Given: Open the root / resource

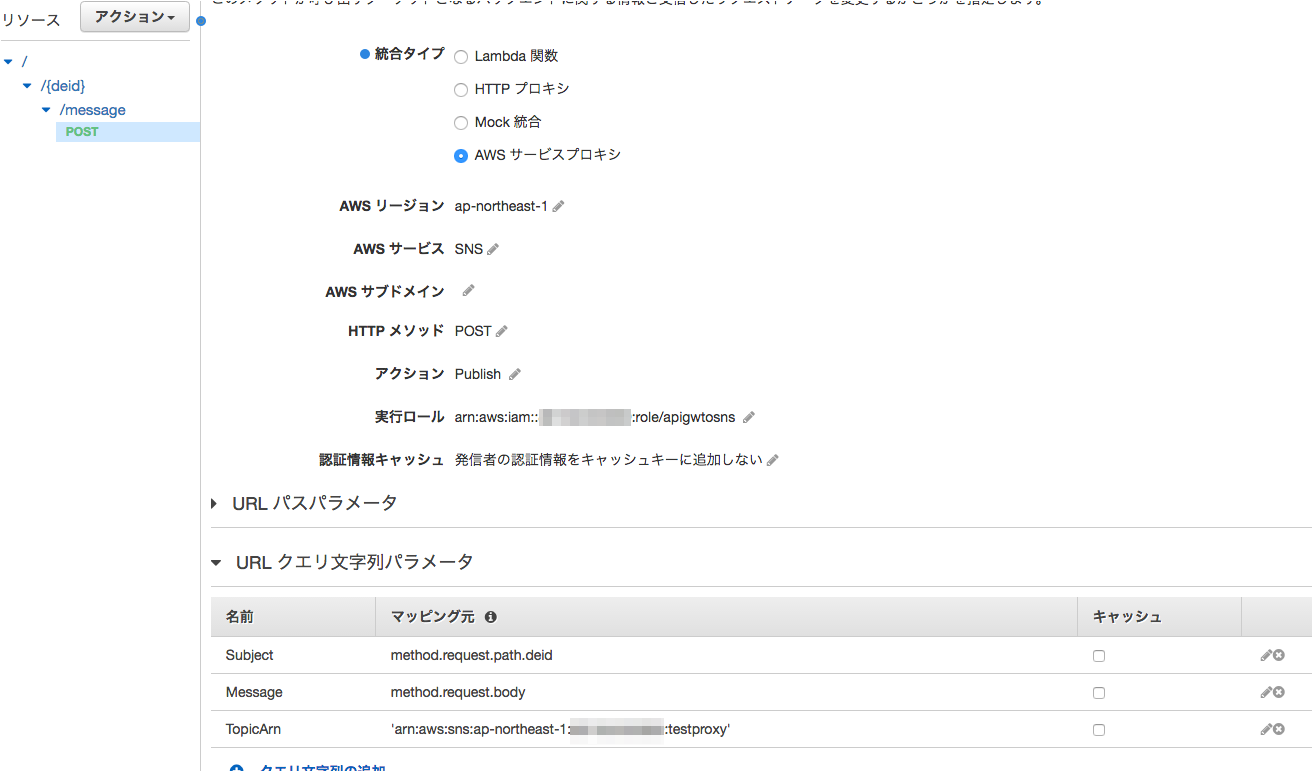Looking at the screenshot, I should pyautogui.click(x=24, y=62).
